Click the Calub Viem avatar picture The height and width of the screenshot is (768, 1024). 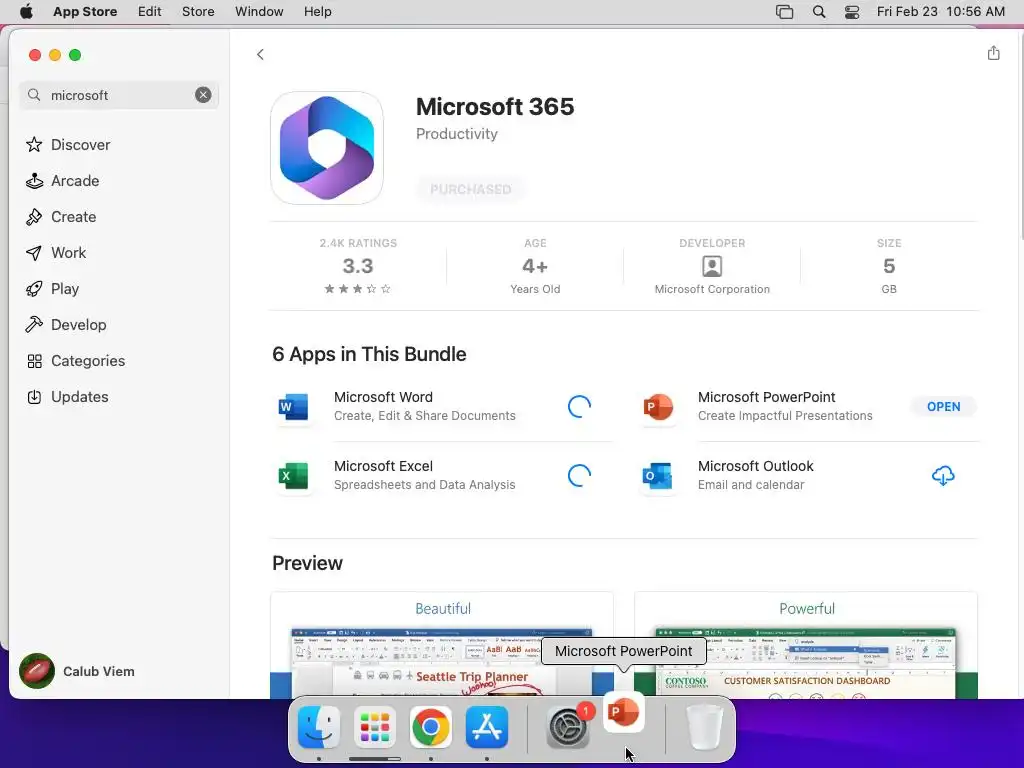pos(37,671)
